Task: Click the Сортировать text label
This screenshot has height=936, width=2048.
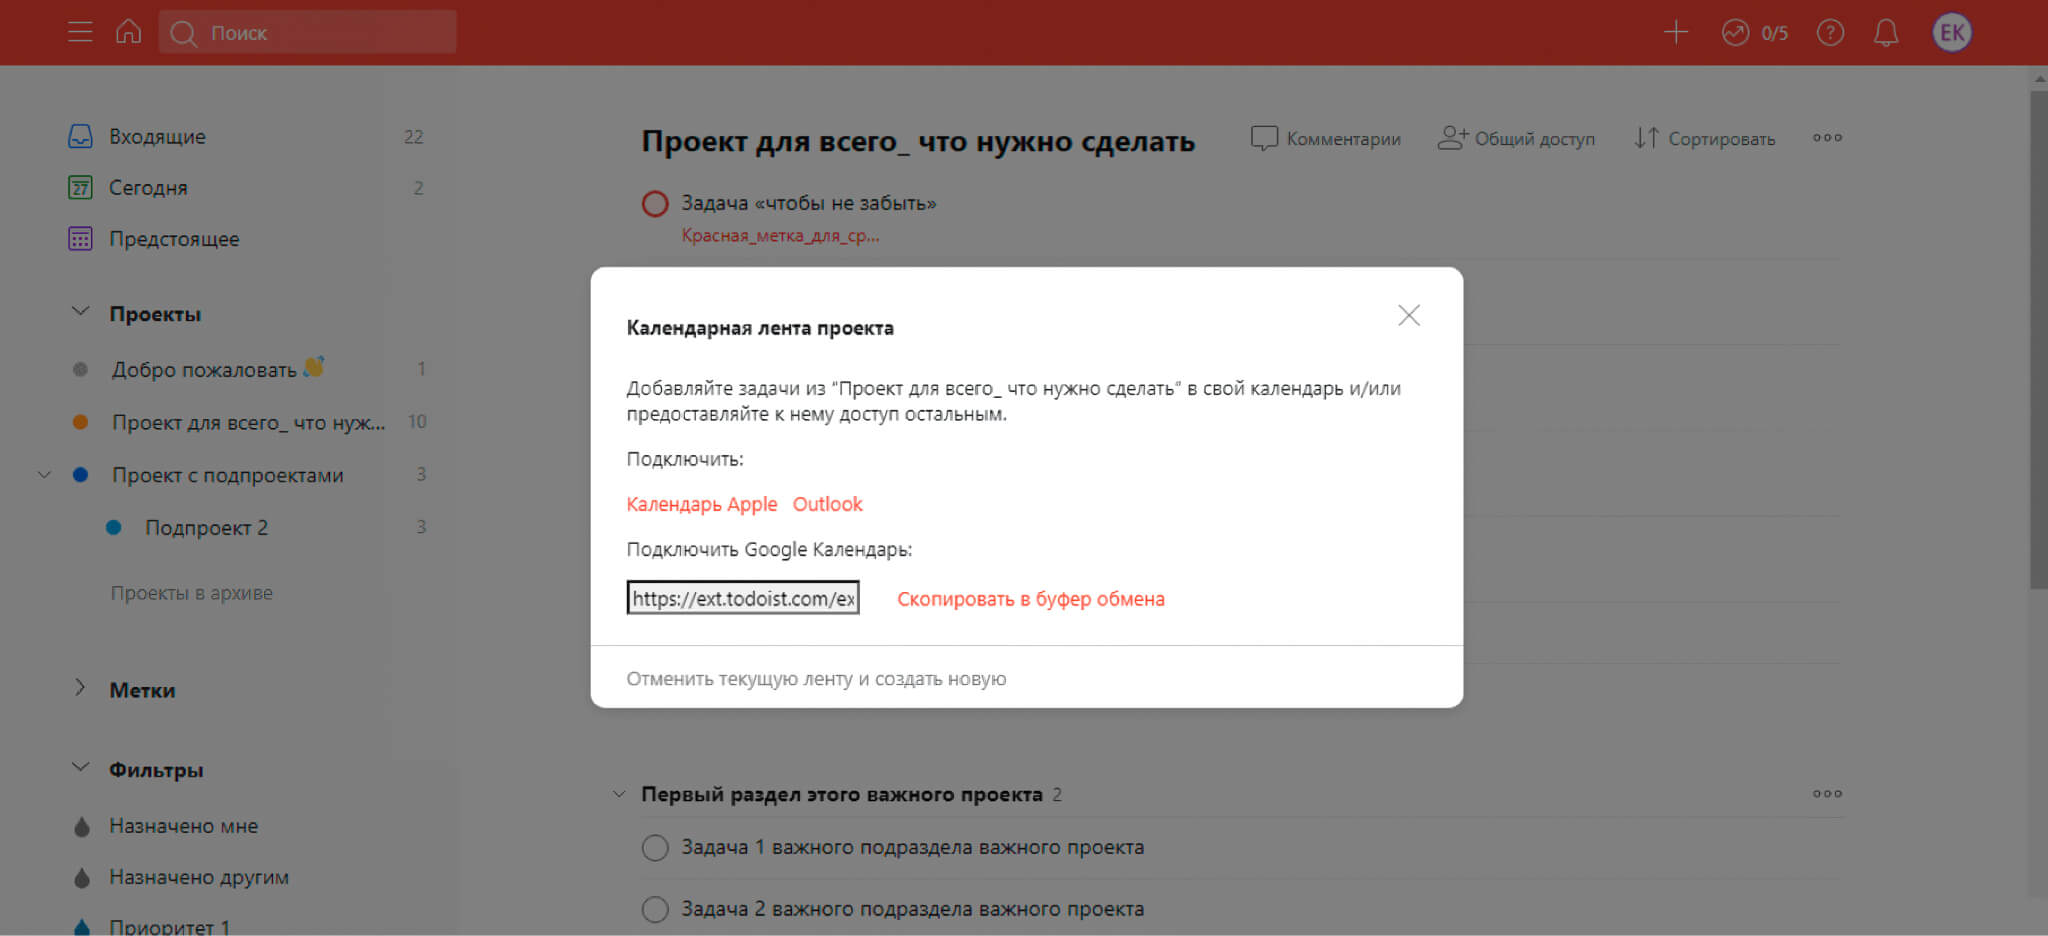Action: pos(1721,139)
